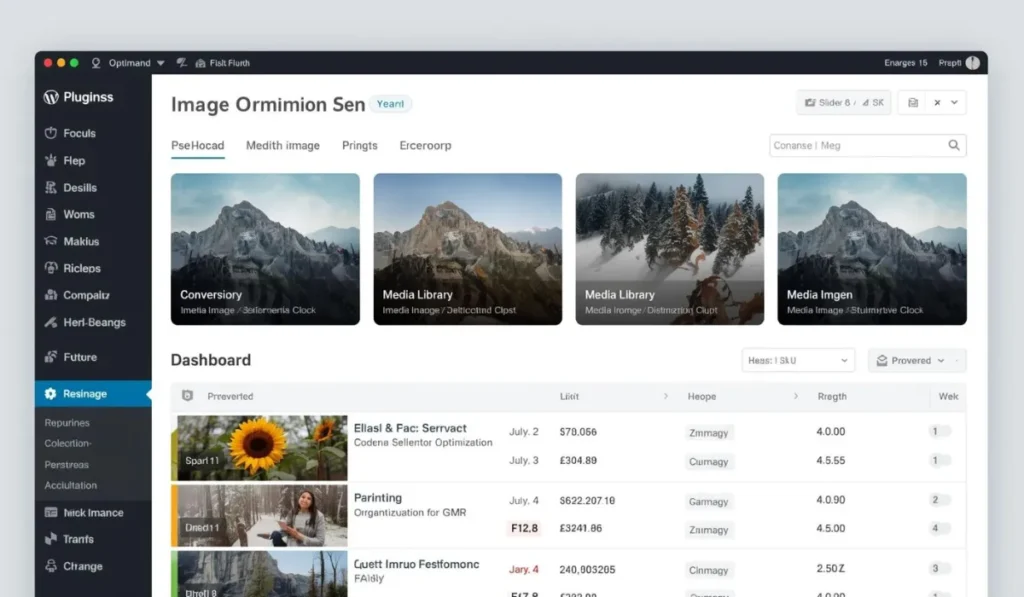This screenshot has width=1024, height=597.
Task: Switch to the Pringts tab
Action: coord(360,146)
